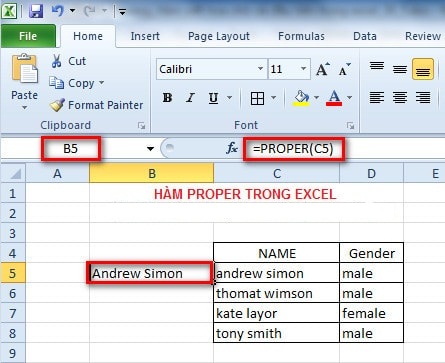Apply the red font color swatch
The width and height of the screenshot is (445, 363).
[x=334, y=98]
